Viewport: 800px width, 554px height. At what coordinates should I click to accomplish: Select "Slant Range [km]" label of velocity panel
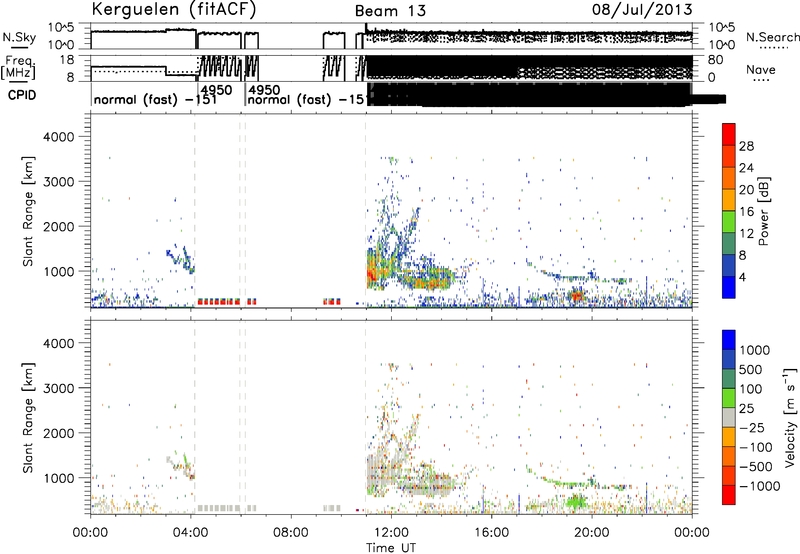click(x=28, y=418)
